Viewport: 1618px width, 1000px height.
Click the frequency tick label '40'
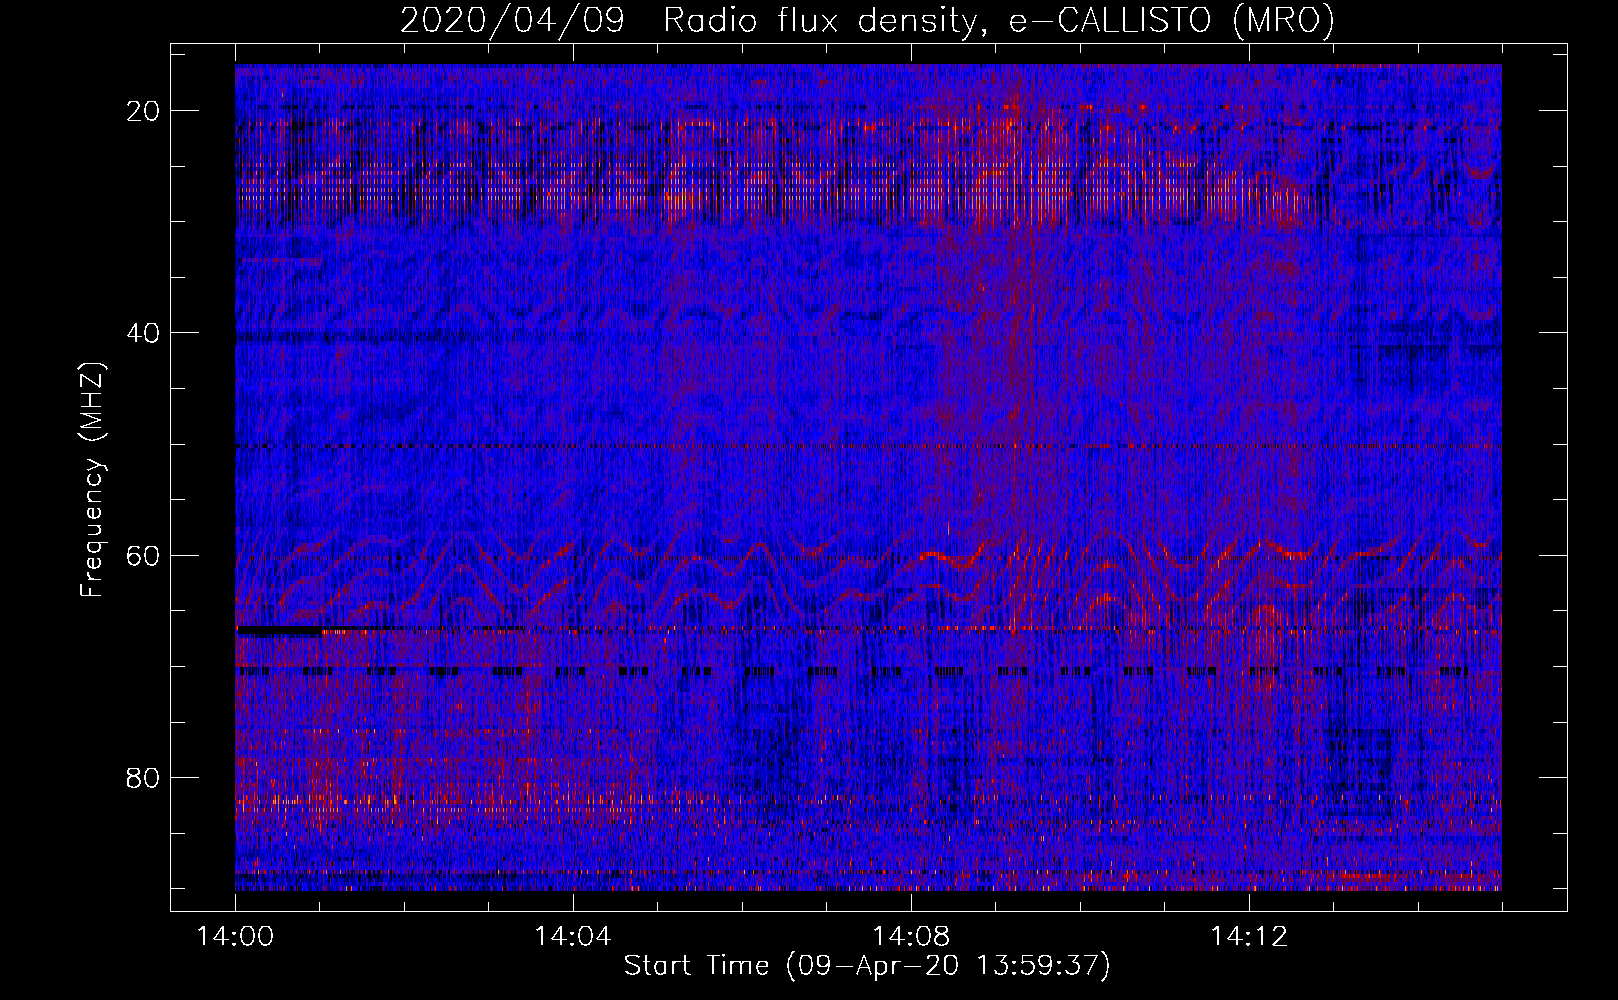[144, 333]
